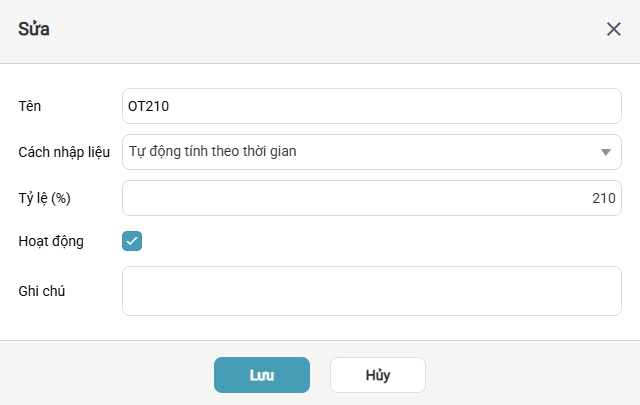Uncheck the Hoạt động checkbox
This screenshot has width=640, height=405.
pyautogui.click(x=132, y=241)
